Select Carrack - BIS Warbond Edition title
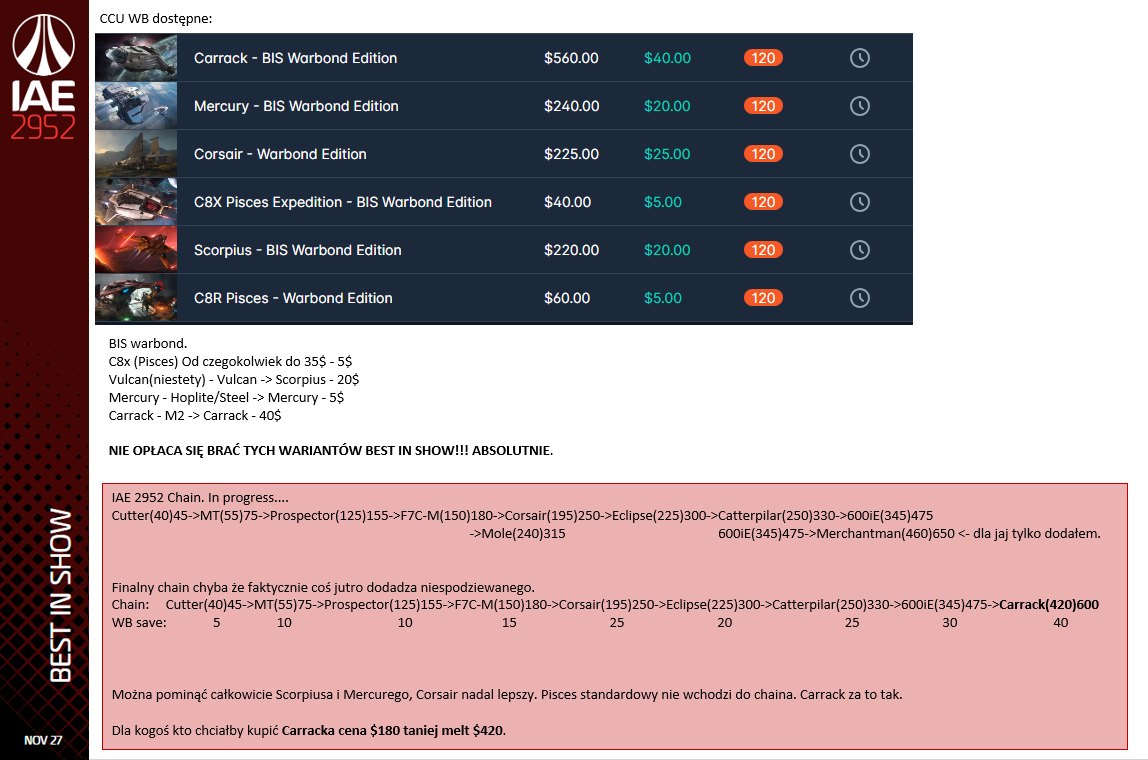This screenshot has height=760, width=1148. [x=295, y=58]
